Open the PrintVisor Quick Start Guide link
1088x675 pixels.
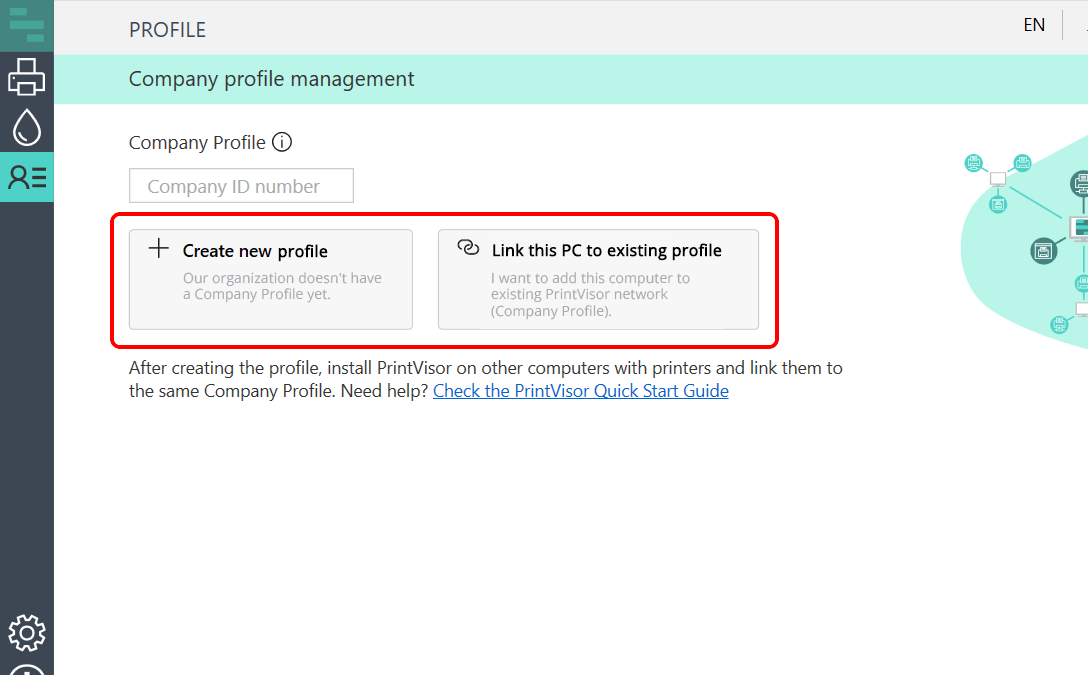[580, 391]
